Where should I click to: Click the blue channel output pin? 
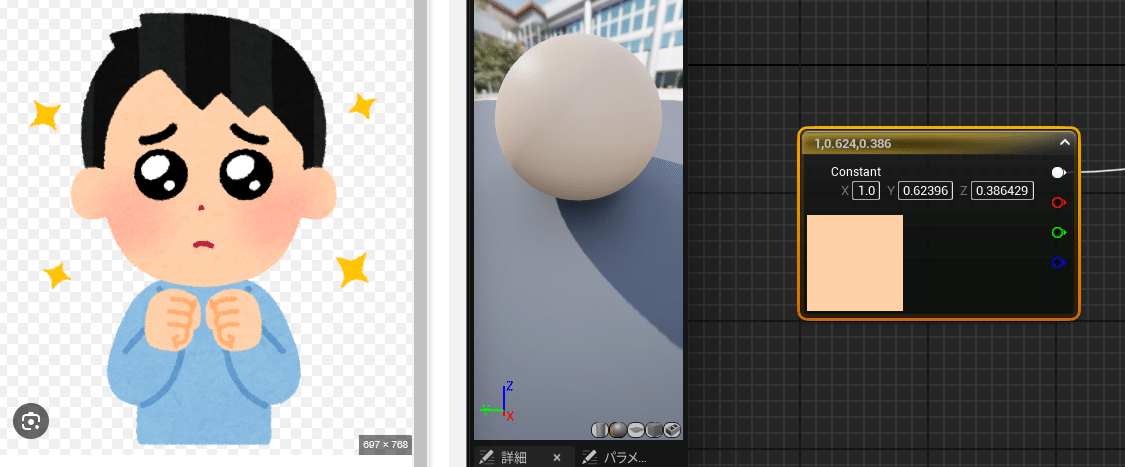pos(1058,263)
